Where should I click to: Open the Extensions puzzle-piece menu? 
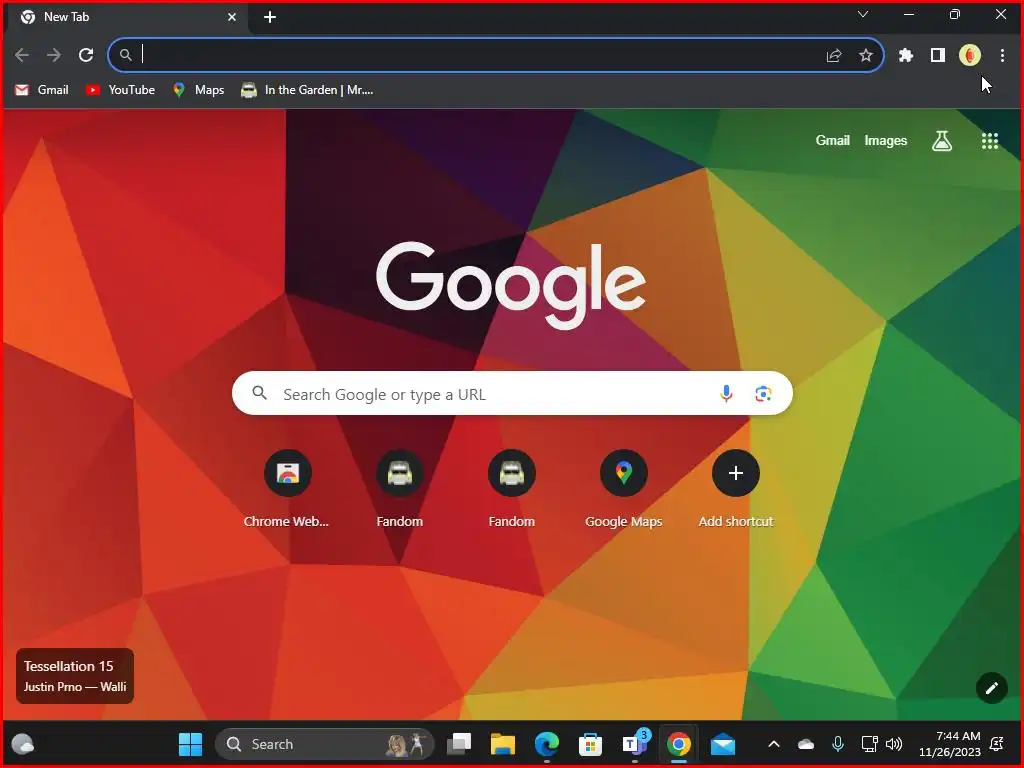click(x=905, y=56)
